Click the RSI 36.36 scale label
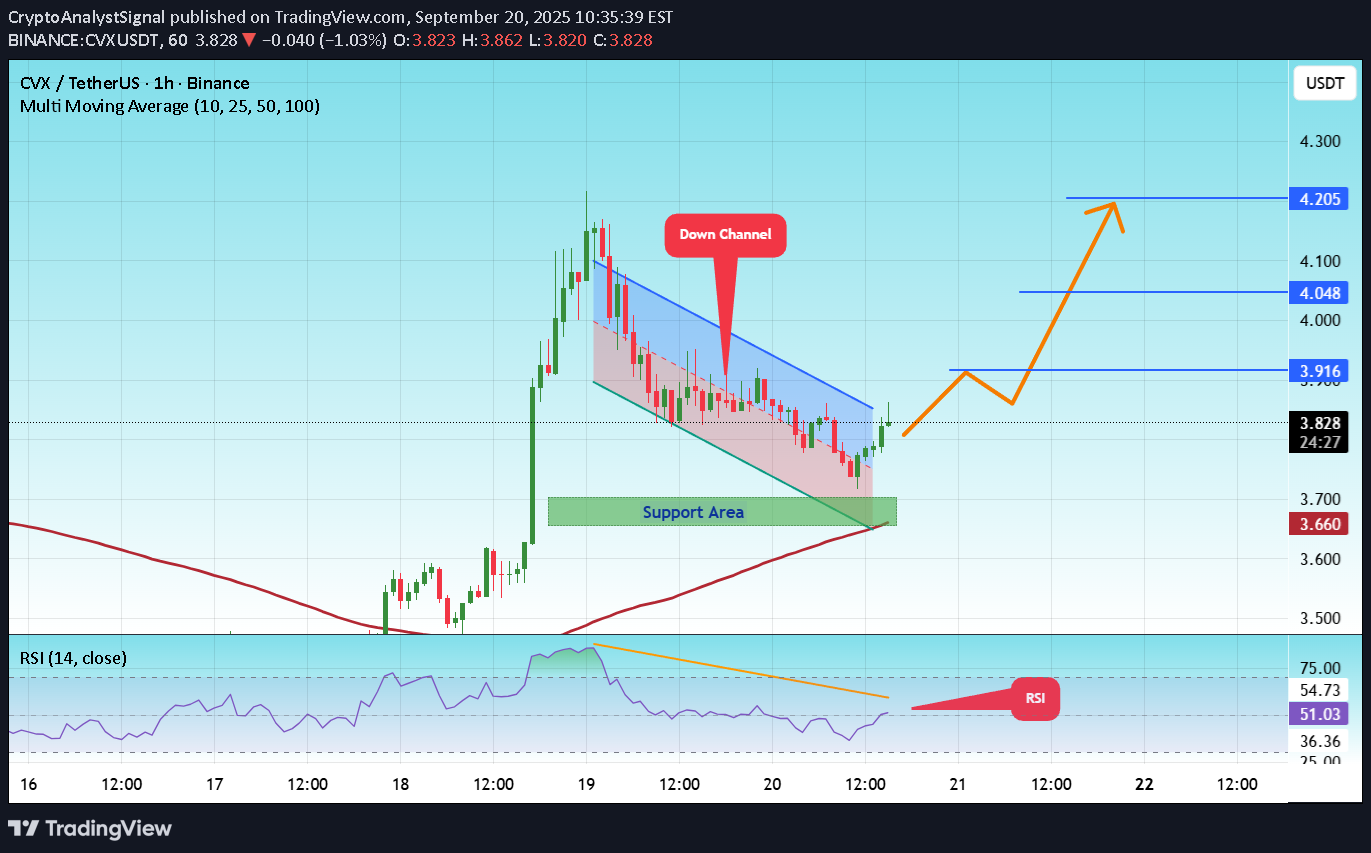1371x853 pixels. click(1319, 741)
